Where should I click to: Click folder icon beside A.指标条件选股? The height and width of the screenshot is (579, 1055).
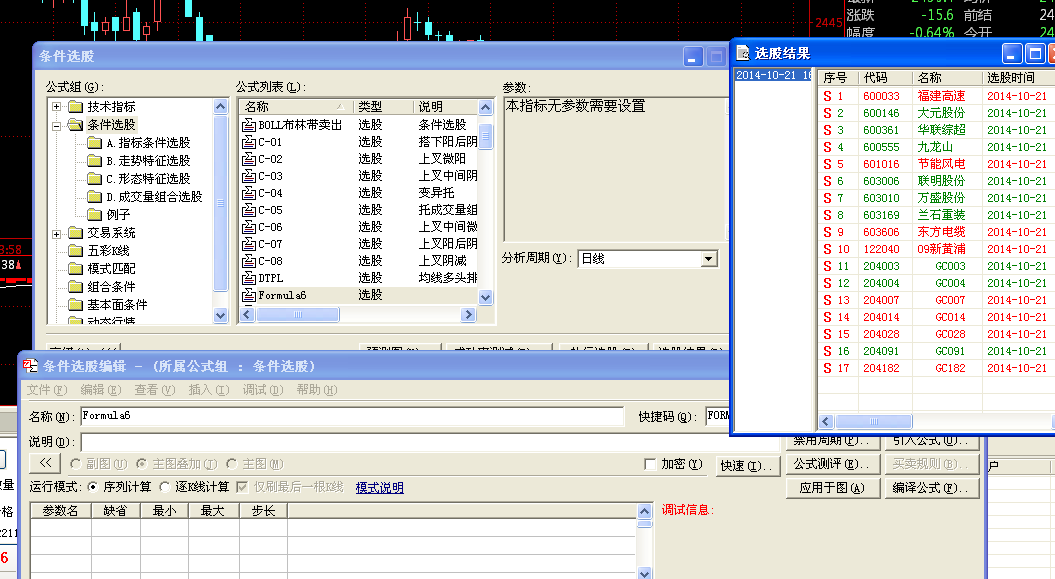pos(94,143)
